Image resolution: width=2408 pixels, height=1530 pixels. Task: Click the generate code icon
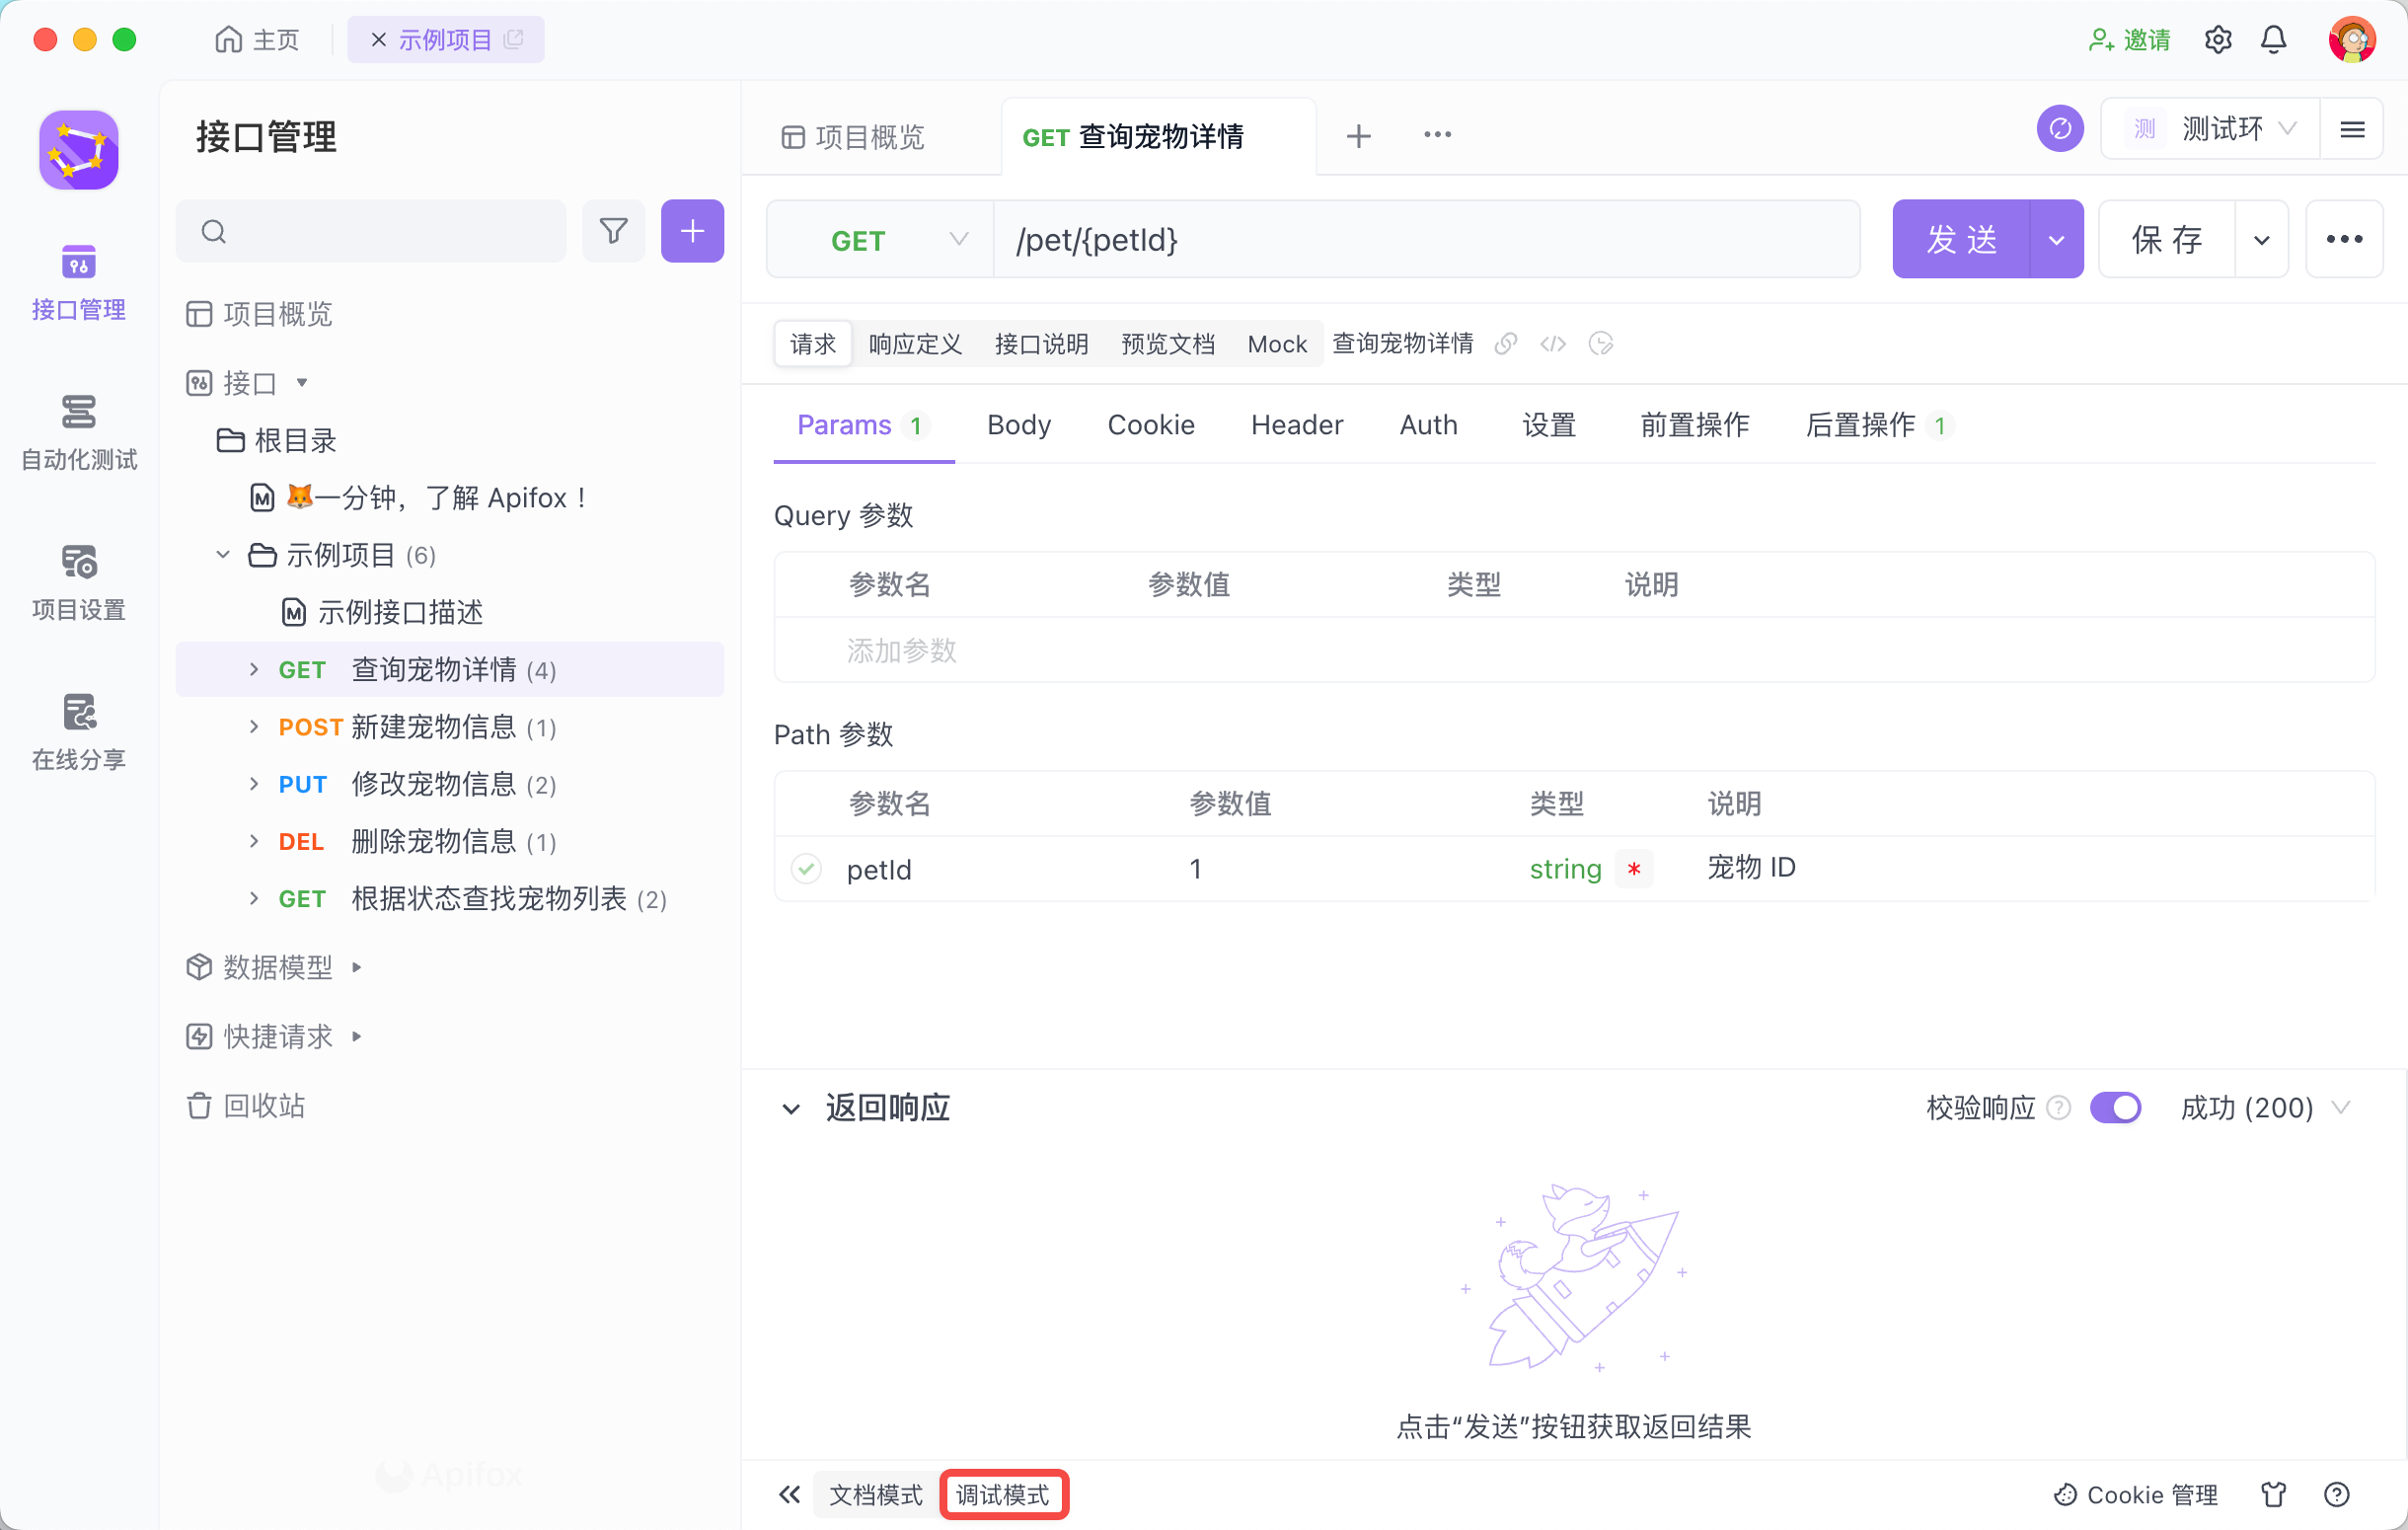point(1552,344)
